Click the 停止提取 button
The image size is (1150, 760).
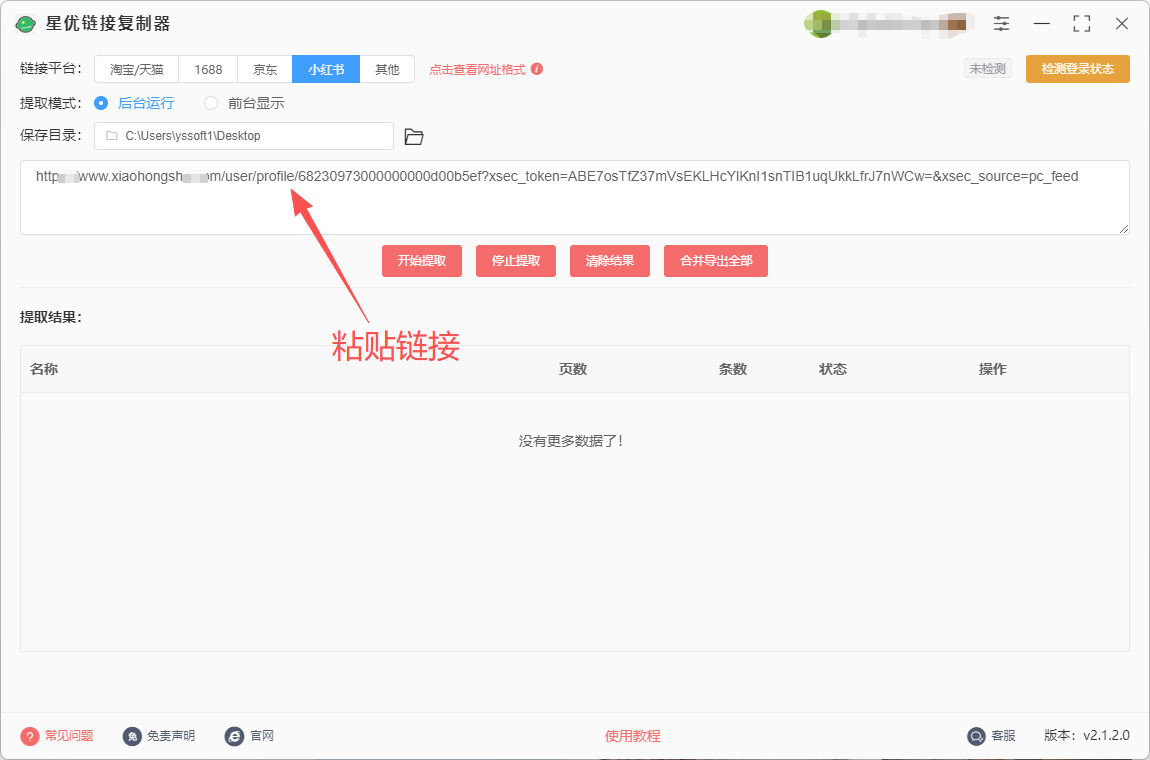point(516,261)
